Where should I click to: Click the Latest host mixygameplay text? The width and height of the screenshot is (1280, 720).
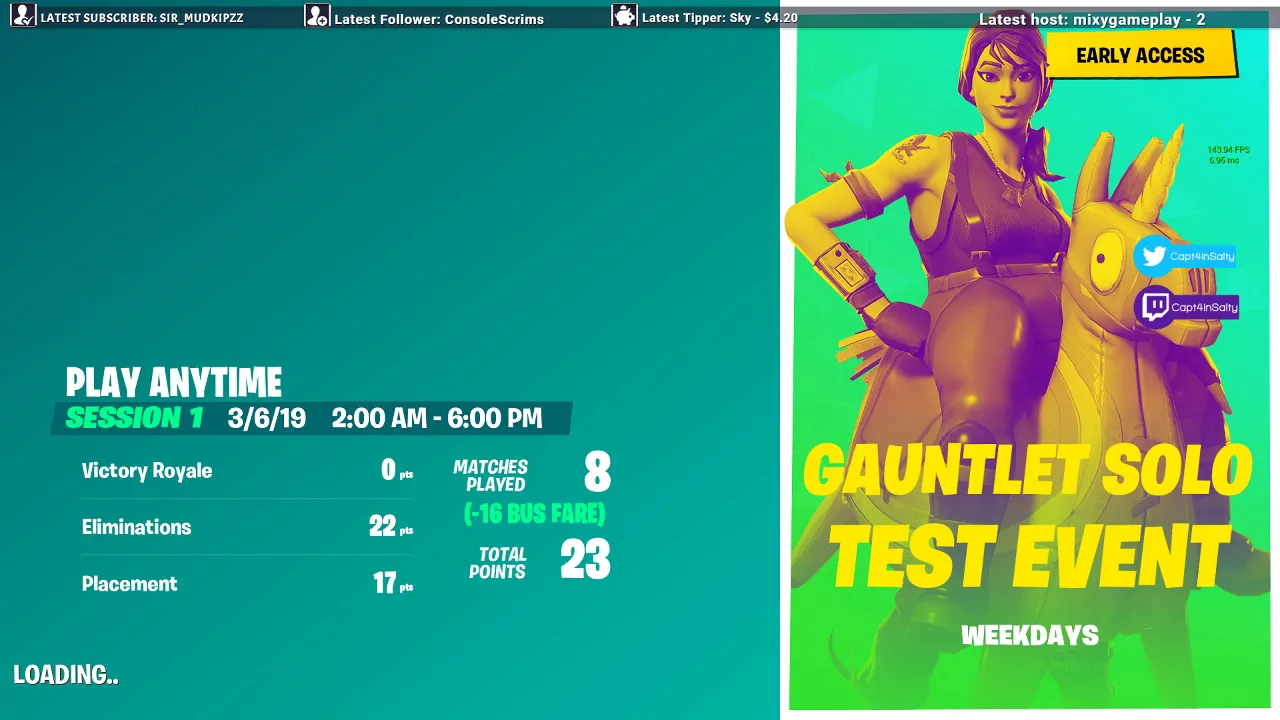(x=1092, y=20)
